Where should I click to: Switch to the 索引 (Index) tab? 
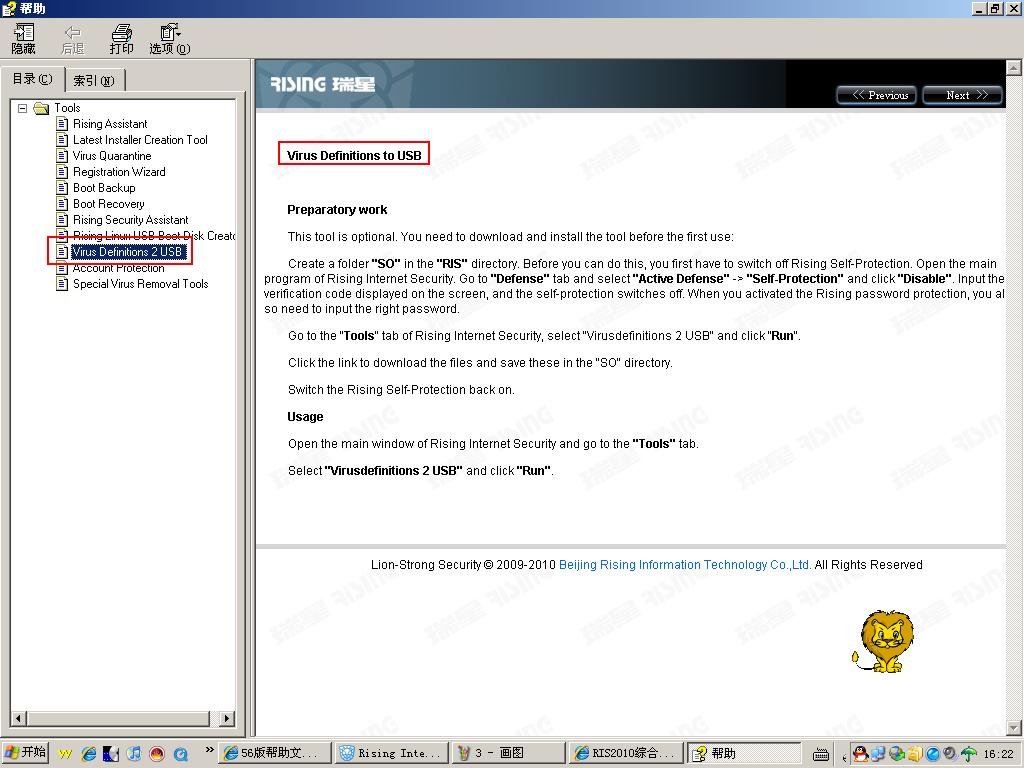coord(94,80)
